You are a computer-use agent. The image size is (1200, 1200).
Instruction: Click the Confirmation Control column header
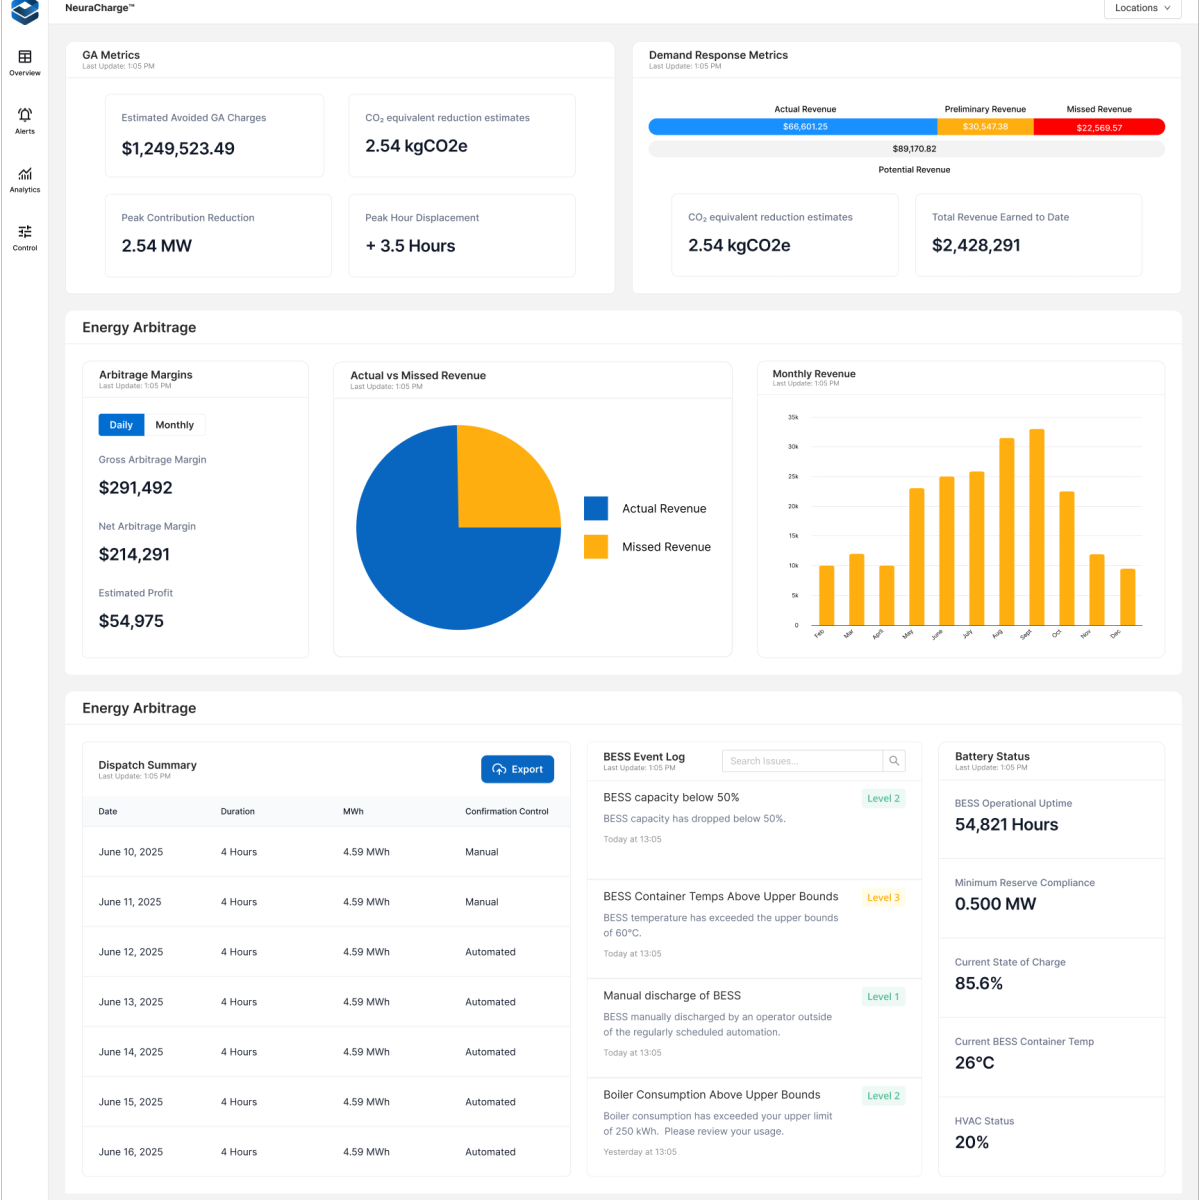(506, 812)
